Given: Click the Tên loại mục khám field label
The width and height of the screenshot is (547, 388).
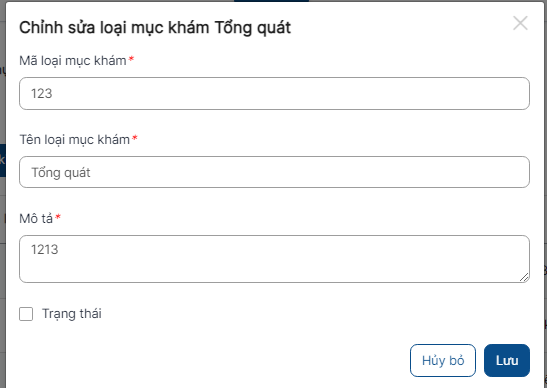Looking at the screenshot, I should [74, 140].
